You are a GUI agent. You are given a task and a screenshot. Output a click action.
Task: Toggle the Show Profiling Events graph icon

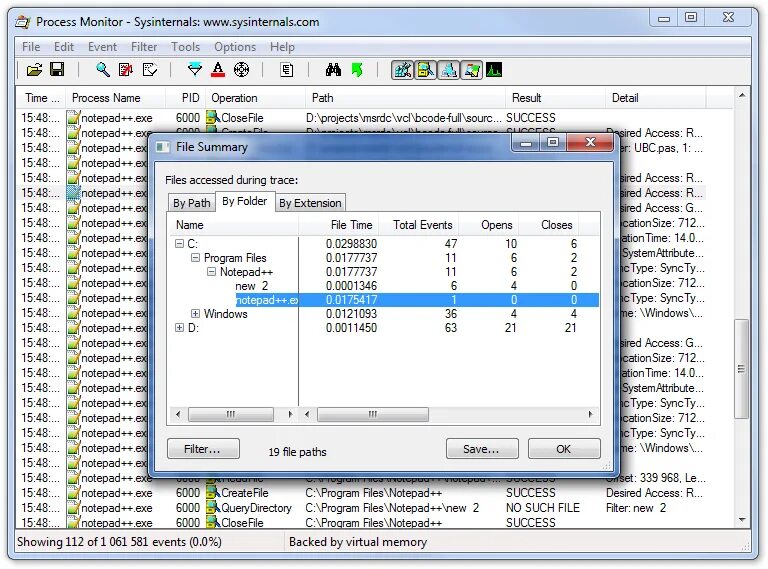click(494, 70)
